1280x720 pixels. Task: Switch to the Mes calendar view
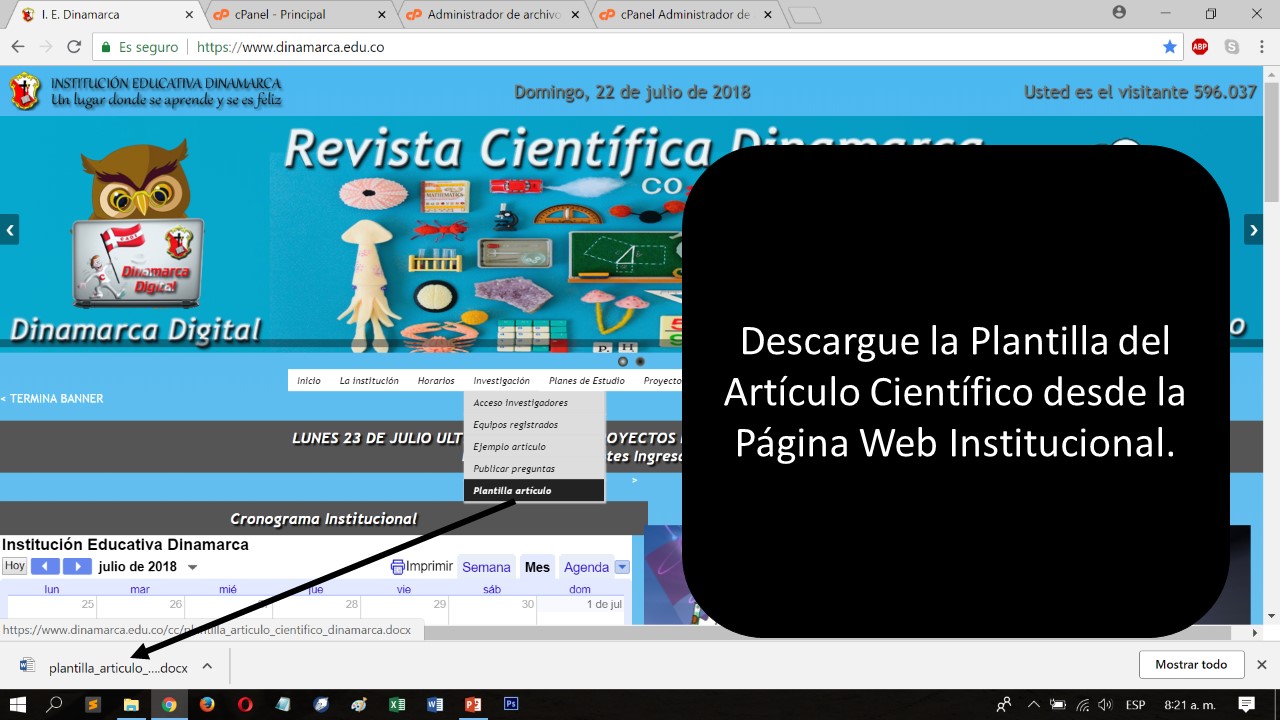537,567
